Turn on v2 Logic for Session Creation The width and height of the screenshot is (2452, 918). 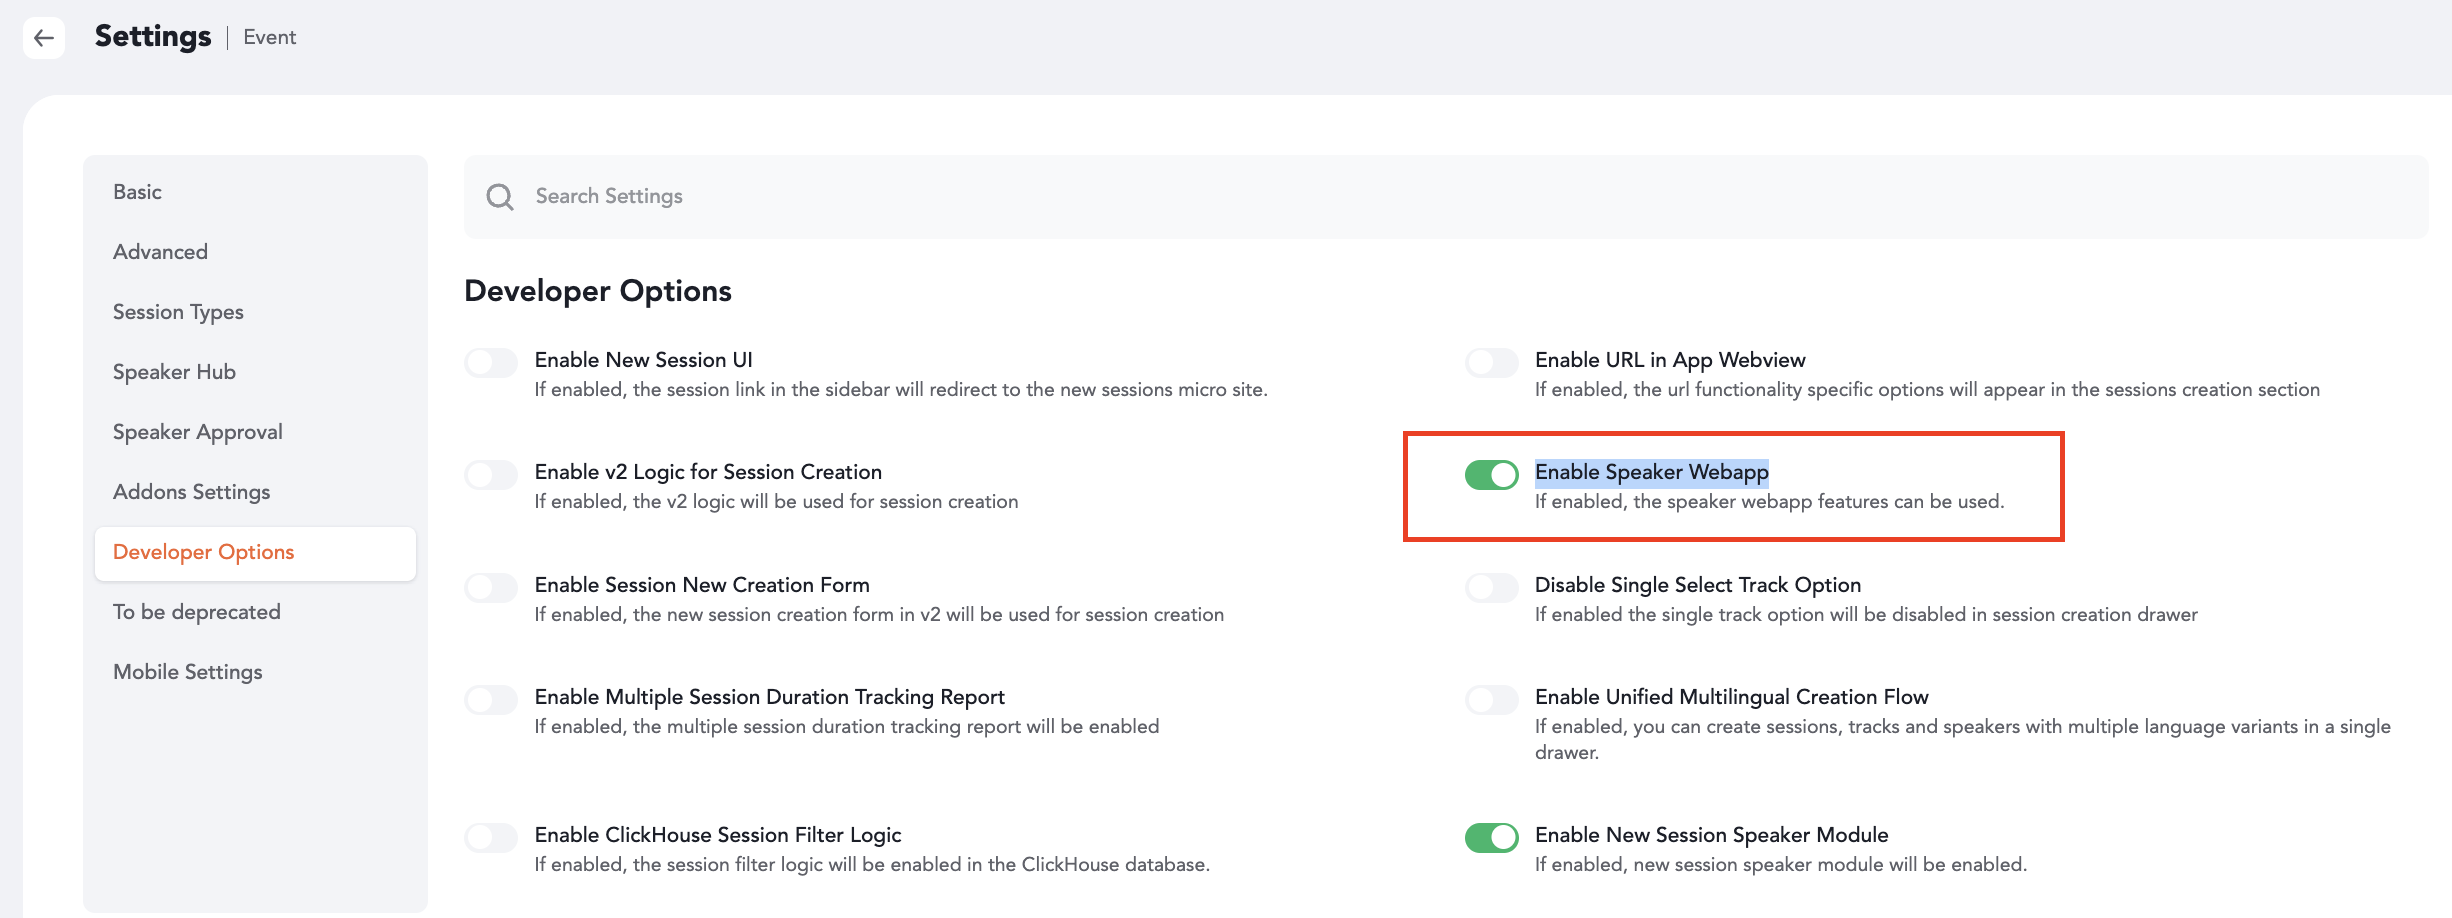491,474
